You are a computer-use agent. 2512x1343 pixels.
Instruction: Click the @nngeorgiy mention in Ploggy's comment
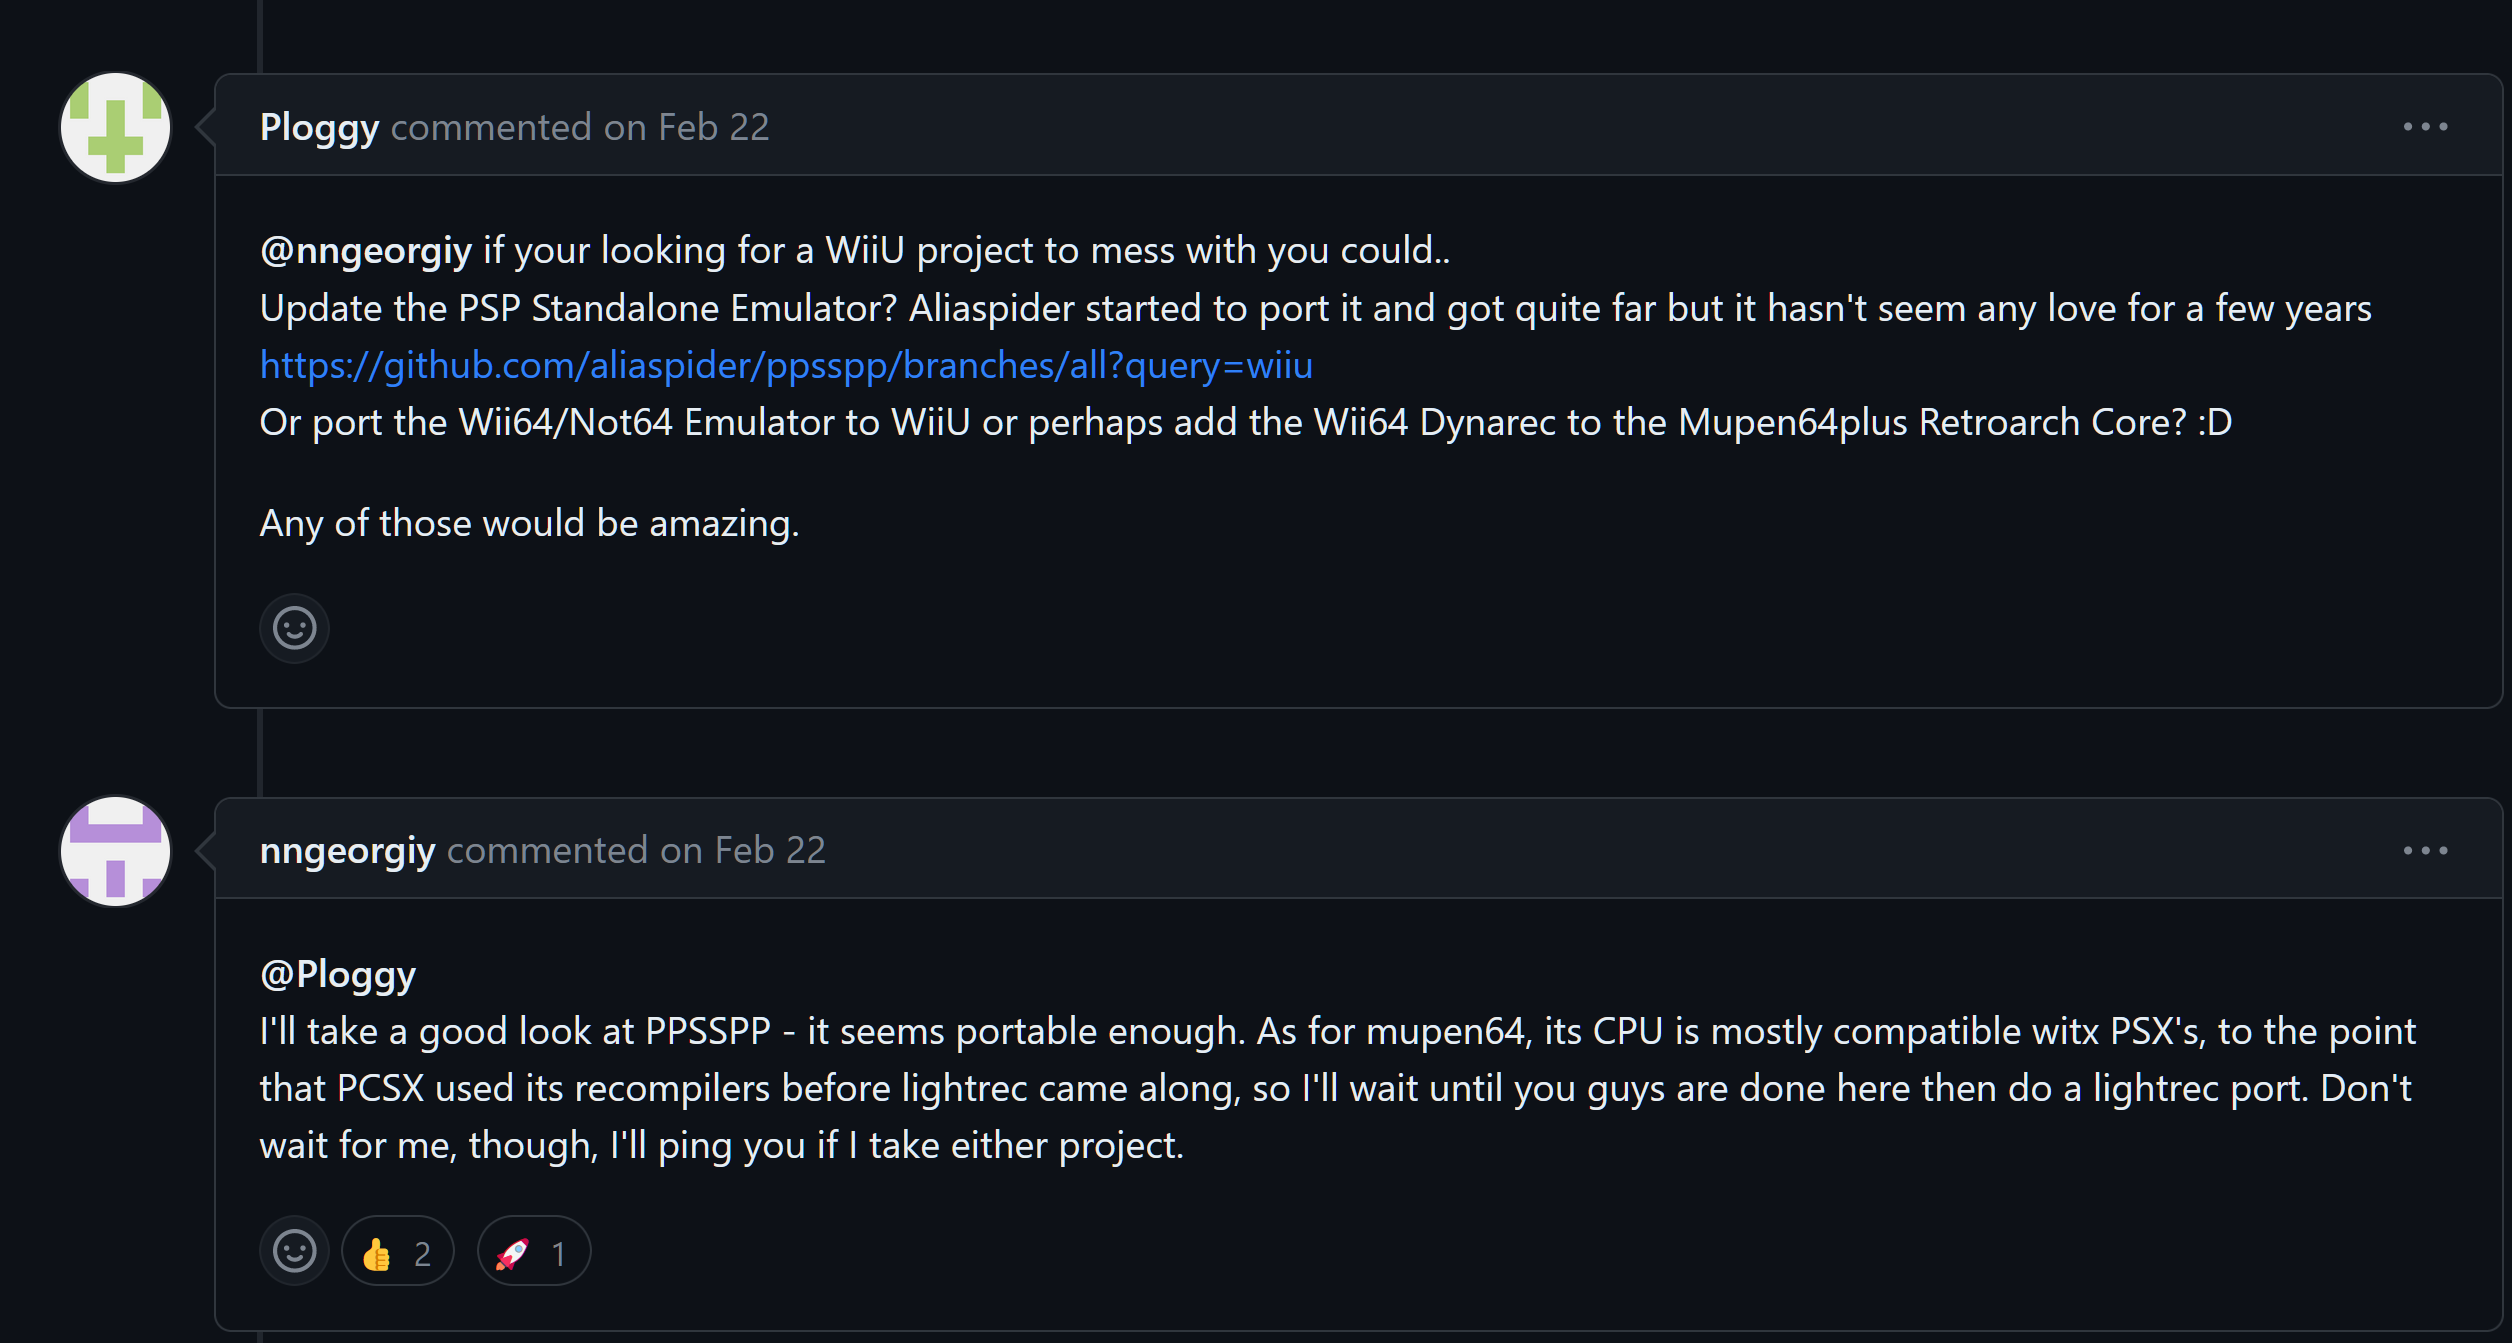pyautogui.click(x=365, y=251)
